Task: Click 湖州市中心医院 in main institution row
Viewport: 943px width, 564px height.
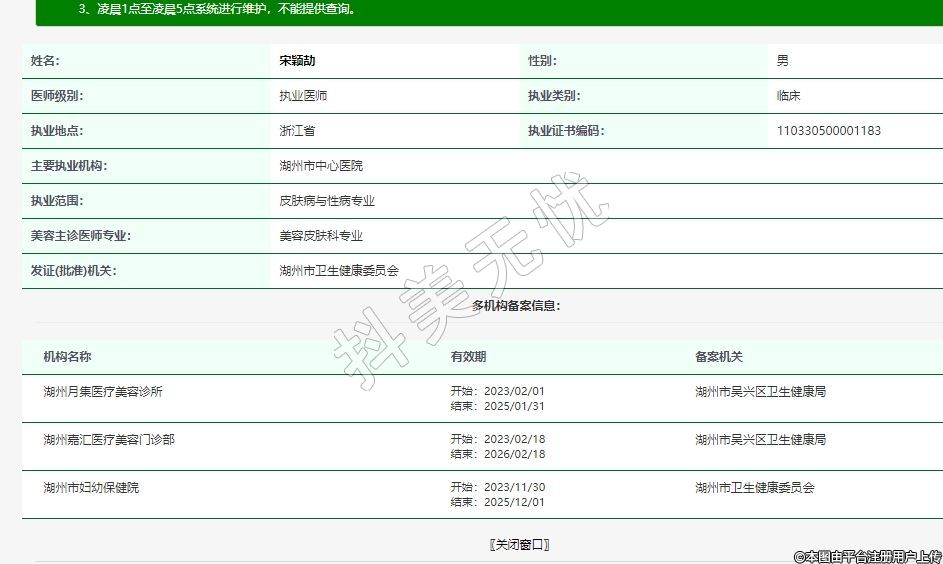Action: point(321,166)
